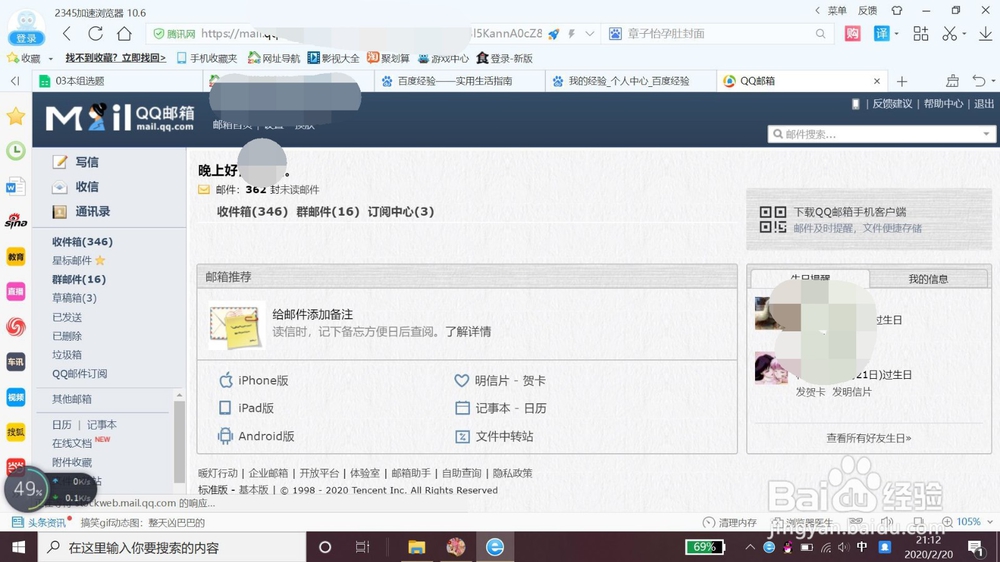The image size is (1000, 562).
Task: Click the blue translate icon
Action: pos(881,34)
